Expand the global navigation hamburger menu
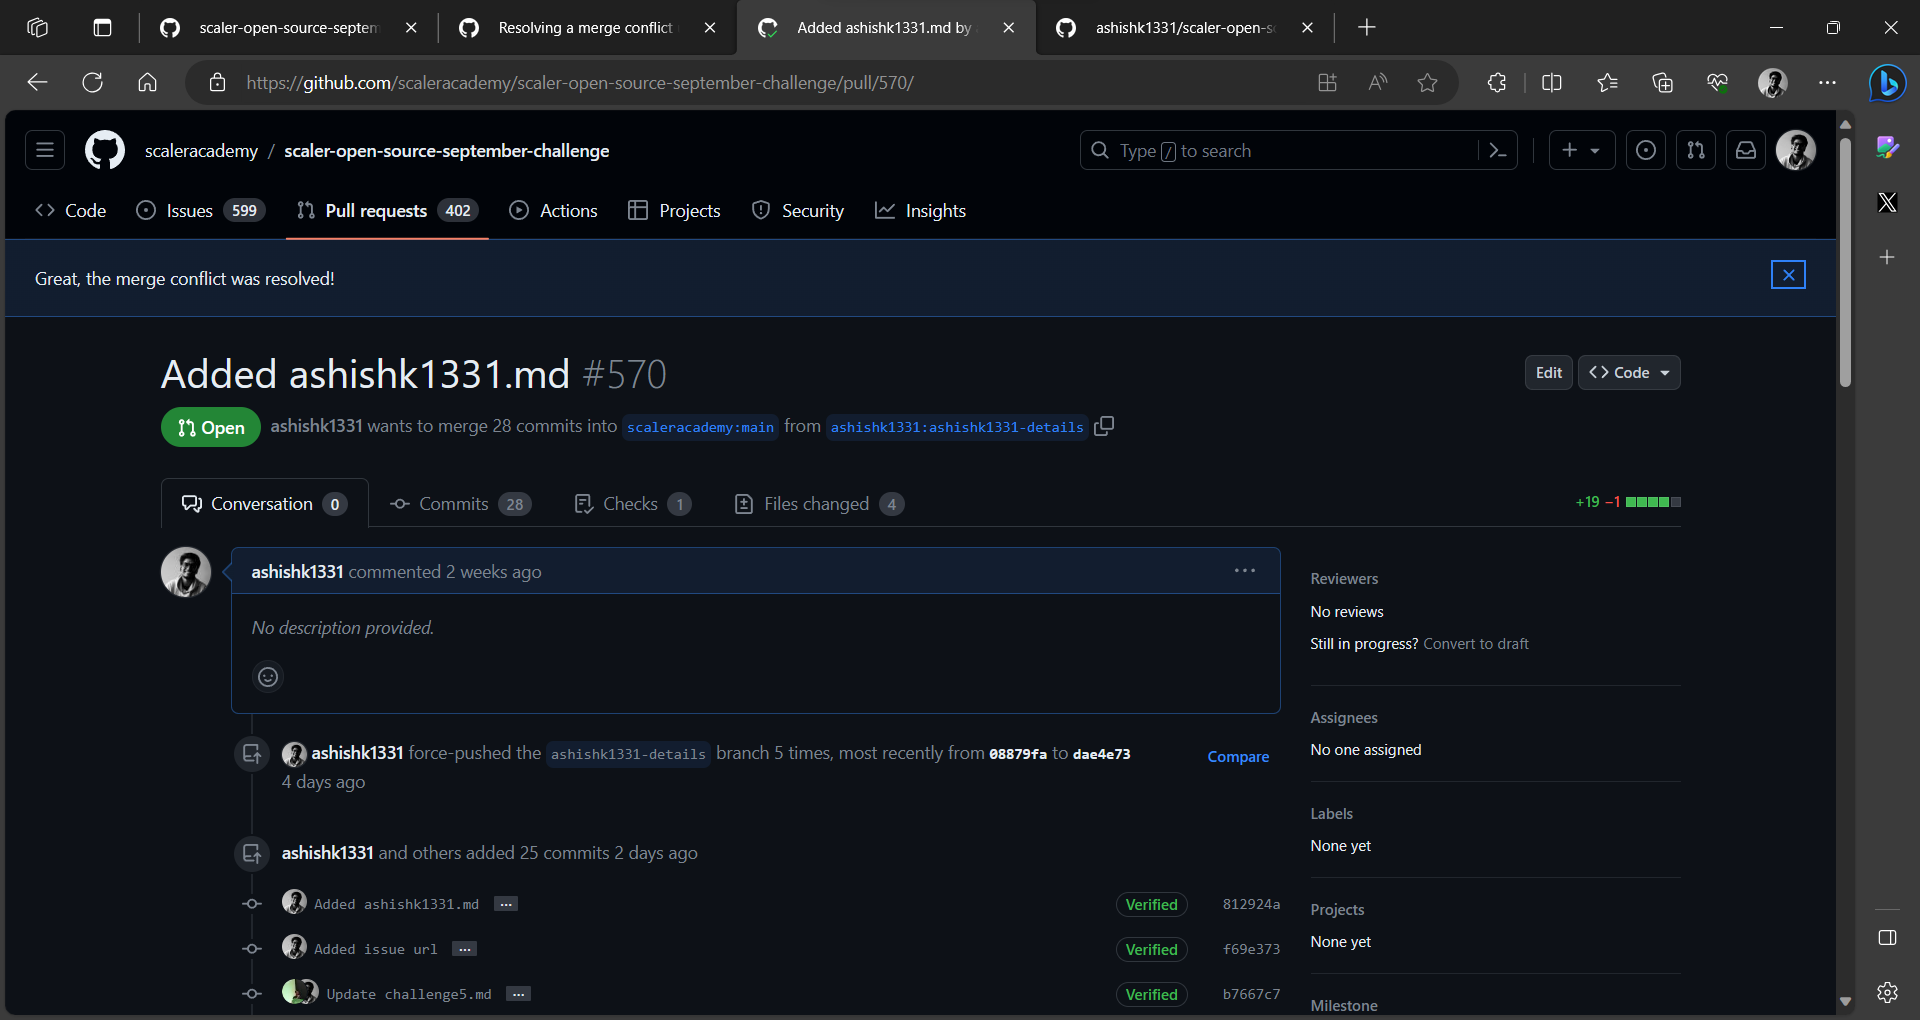The height and width of the screenshot is (1020, 1920). (x=44, y=150)
